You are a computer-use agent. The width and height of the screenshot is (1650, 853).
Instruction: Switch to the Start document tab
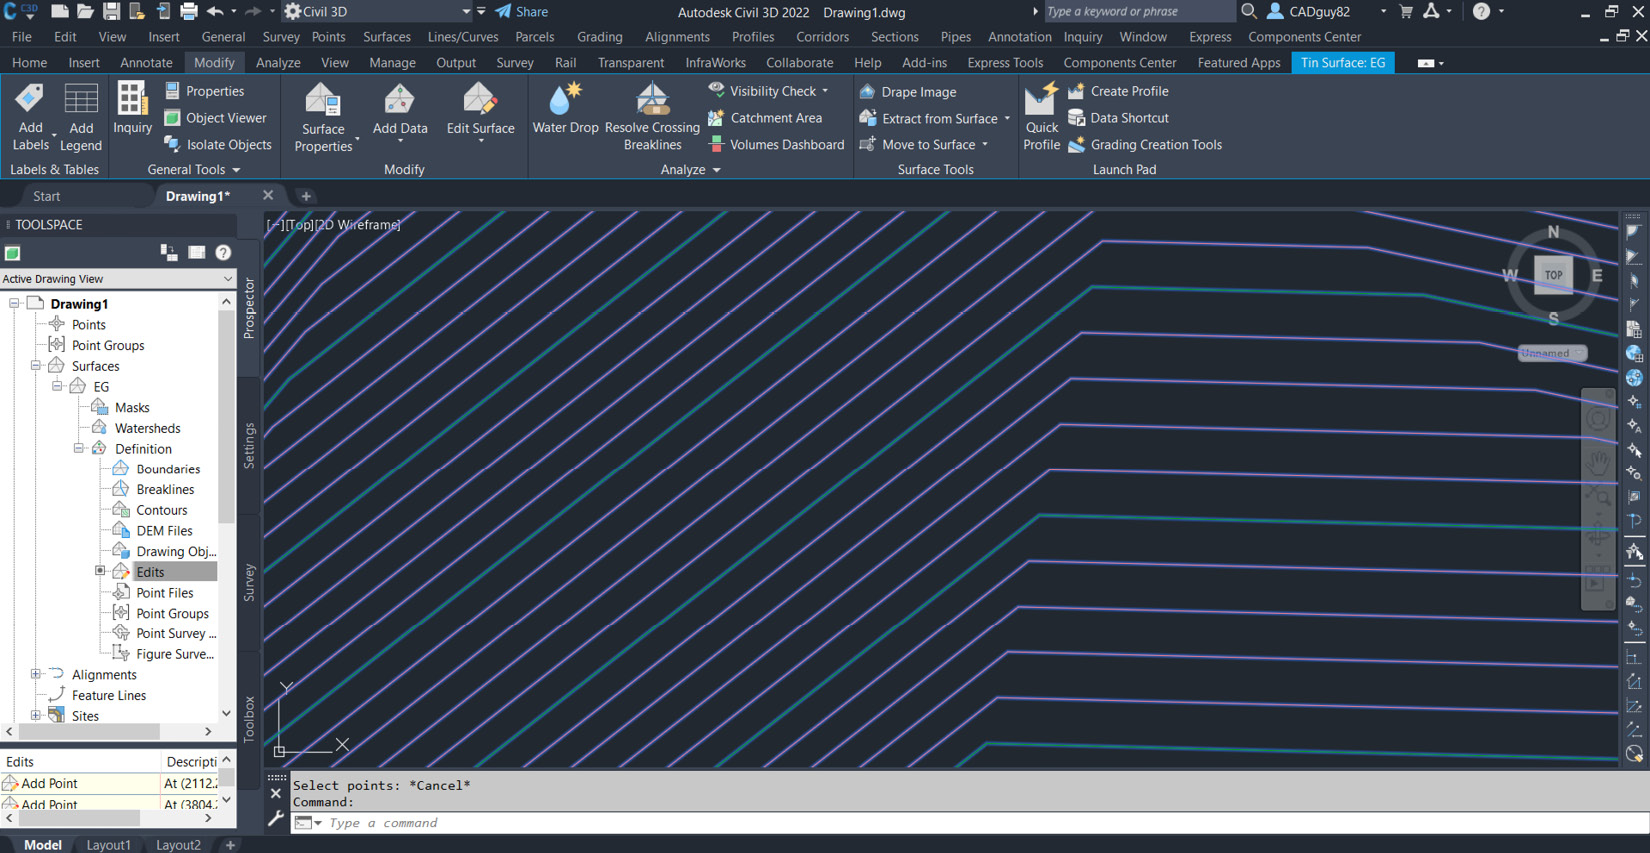pyautogui.click(x=46, y=196)
